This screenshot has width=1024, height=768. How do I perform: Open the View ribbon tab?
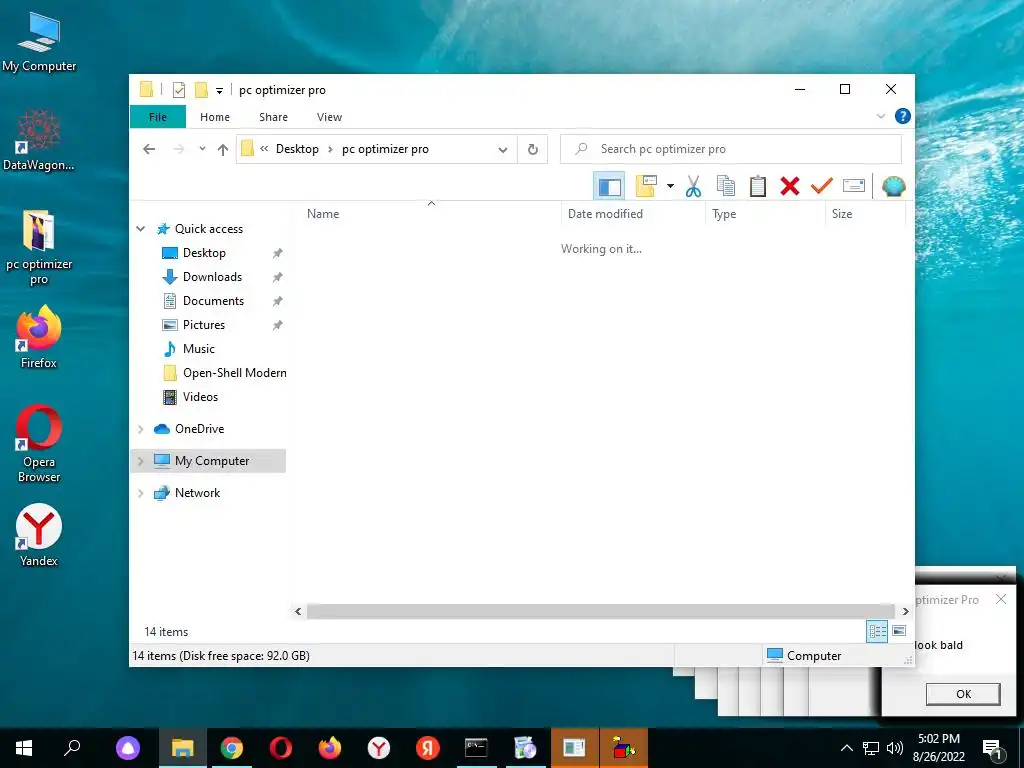tap(329, 117)
